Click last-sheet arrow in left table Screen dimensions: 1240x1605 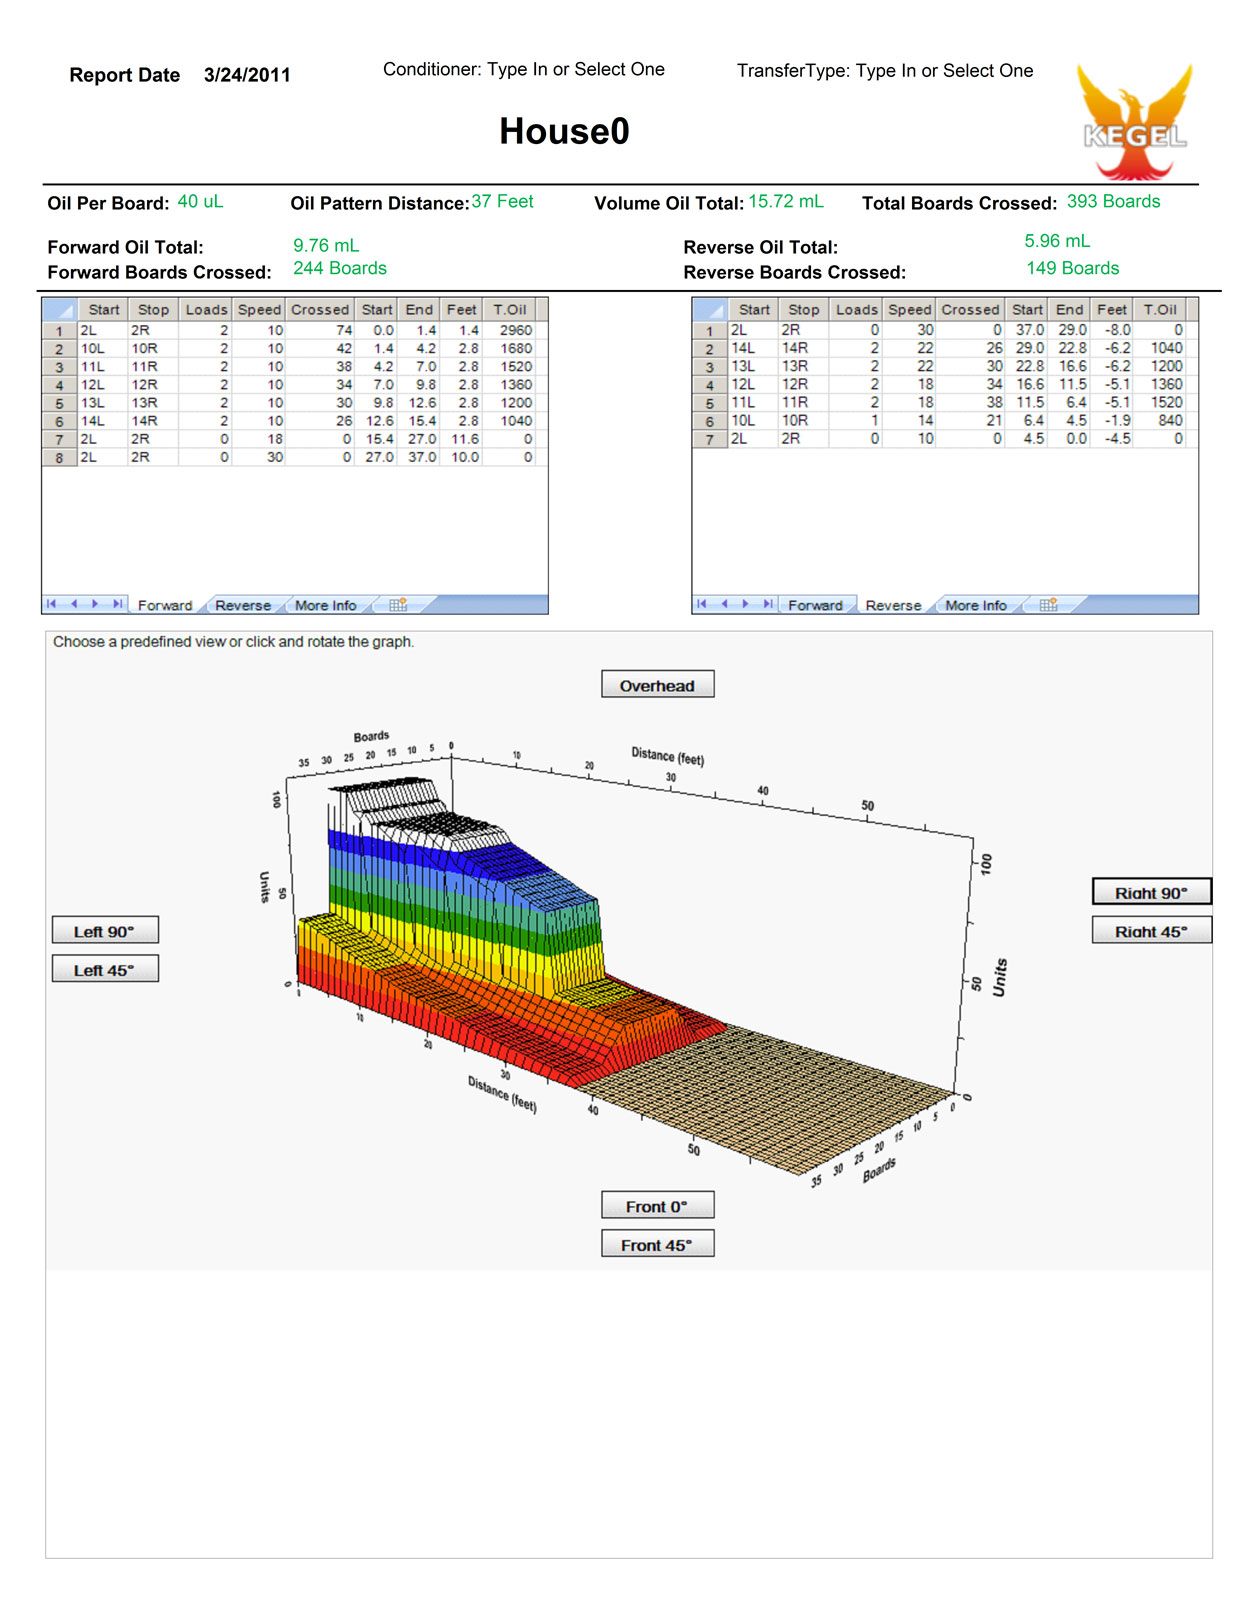click(117, 604)
